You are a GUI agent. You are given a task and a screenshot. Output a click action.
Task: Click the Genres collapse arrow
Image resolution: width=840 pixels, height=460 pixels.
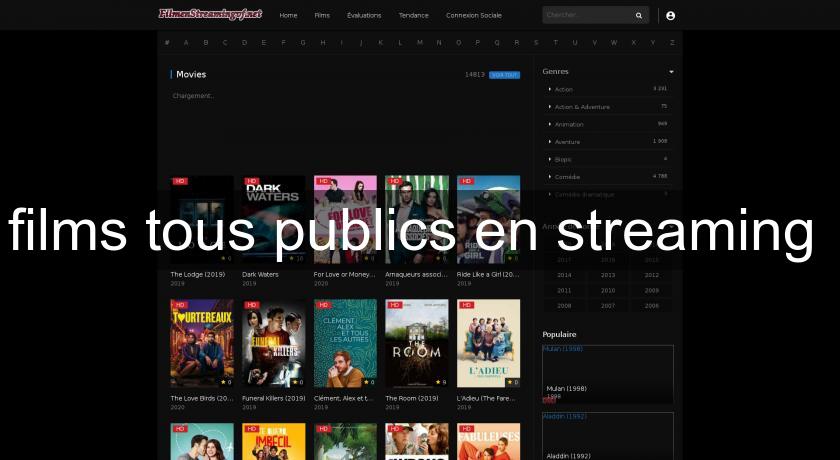tap(671, 72)
